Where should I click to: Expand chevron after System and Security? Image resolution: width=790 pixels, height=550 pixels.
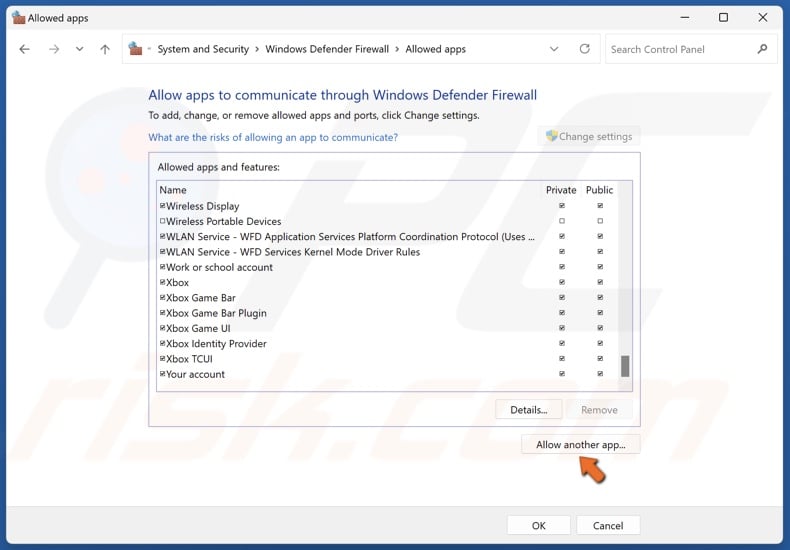pos(257,49)
